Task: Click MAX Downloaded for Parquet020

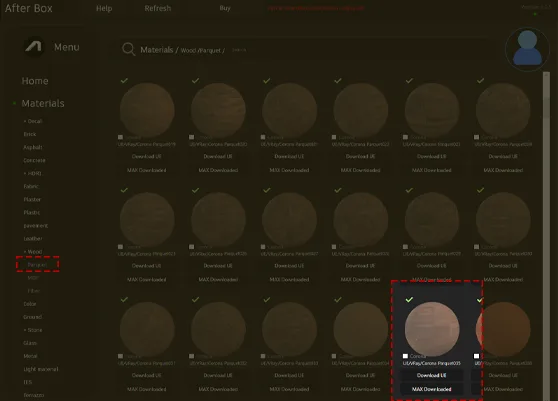Action: (x=218, y=170)
